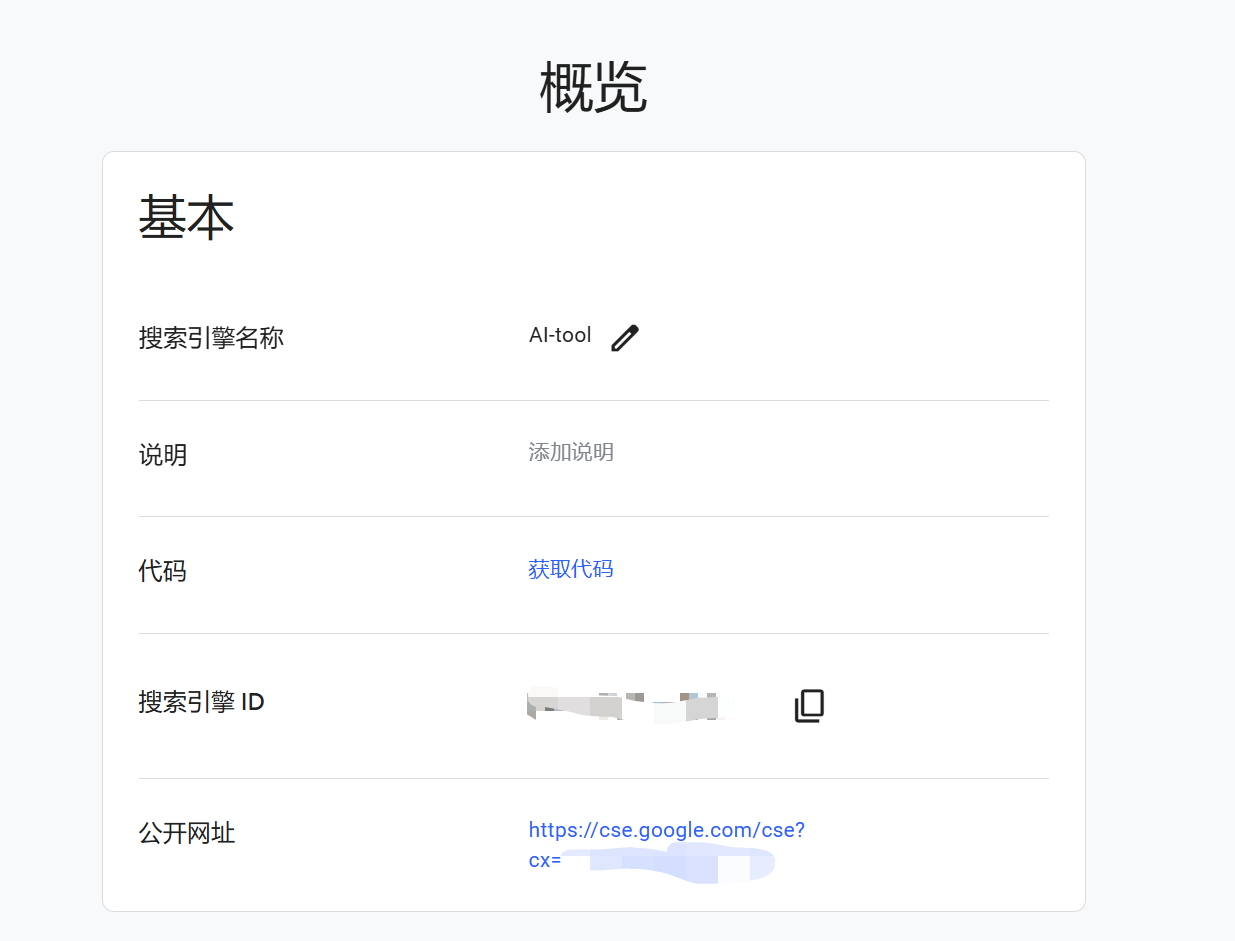Click the 基本 section heading
The height and width of the screenshot is (941, 1235).
click(186, 217)
